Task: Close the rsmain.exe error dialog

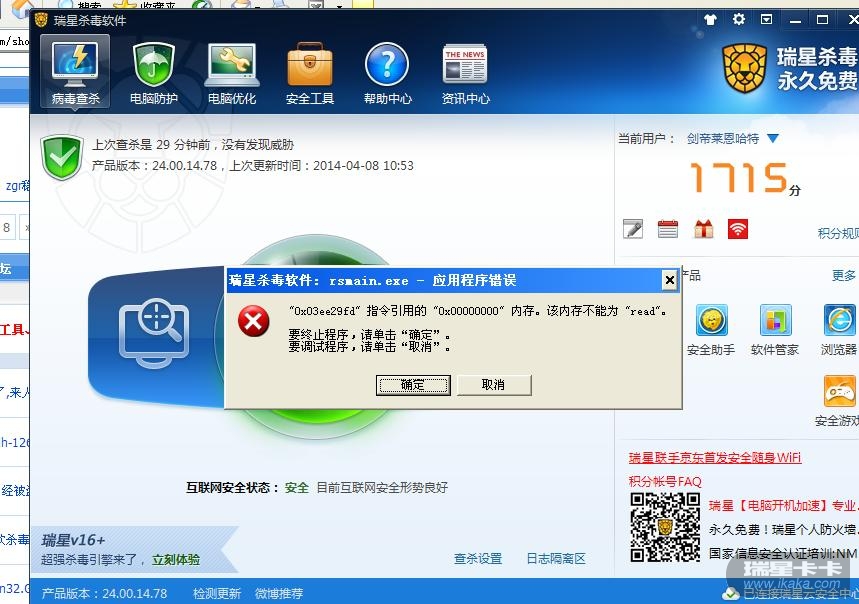Action: coord(669,280)
